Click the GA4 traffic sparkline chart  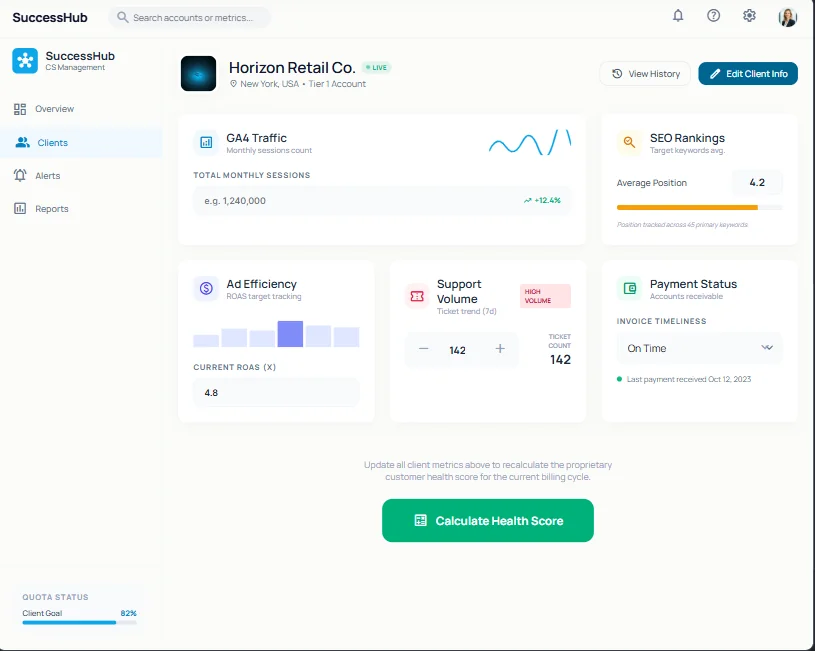[x=530, y=142]
